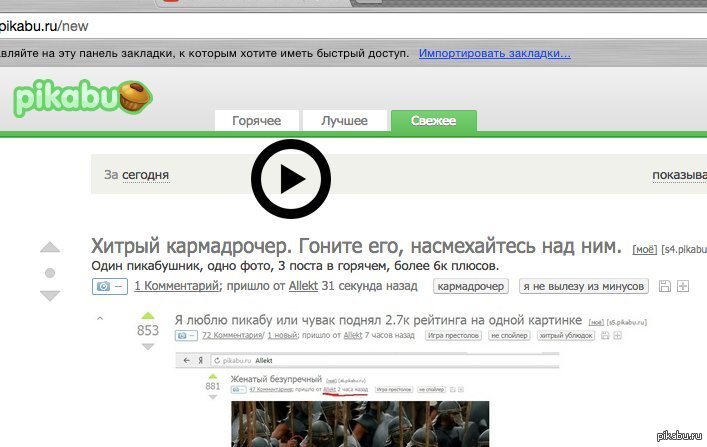
Task: Toggle the camera image collapse button beside 1 Комментарий
Action: [x=110, y=286]
